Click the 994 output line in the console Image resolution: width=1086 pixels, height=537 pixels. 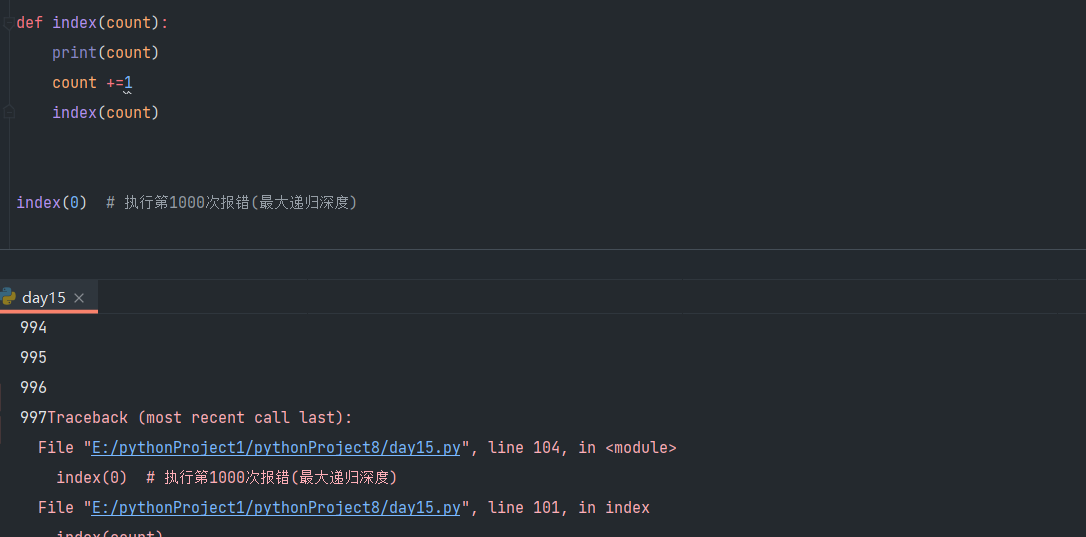[34, 328]
